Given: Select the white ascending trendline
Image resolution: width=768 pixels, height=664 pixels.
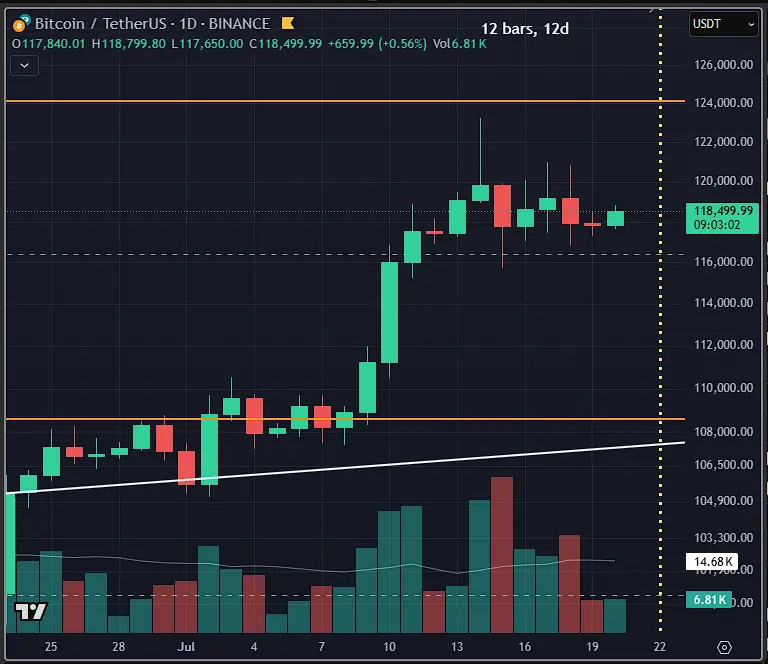Looking at the screenshot, I should pos(345,468).
